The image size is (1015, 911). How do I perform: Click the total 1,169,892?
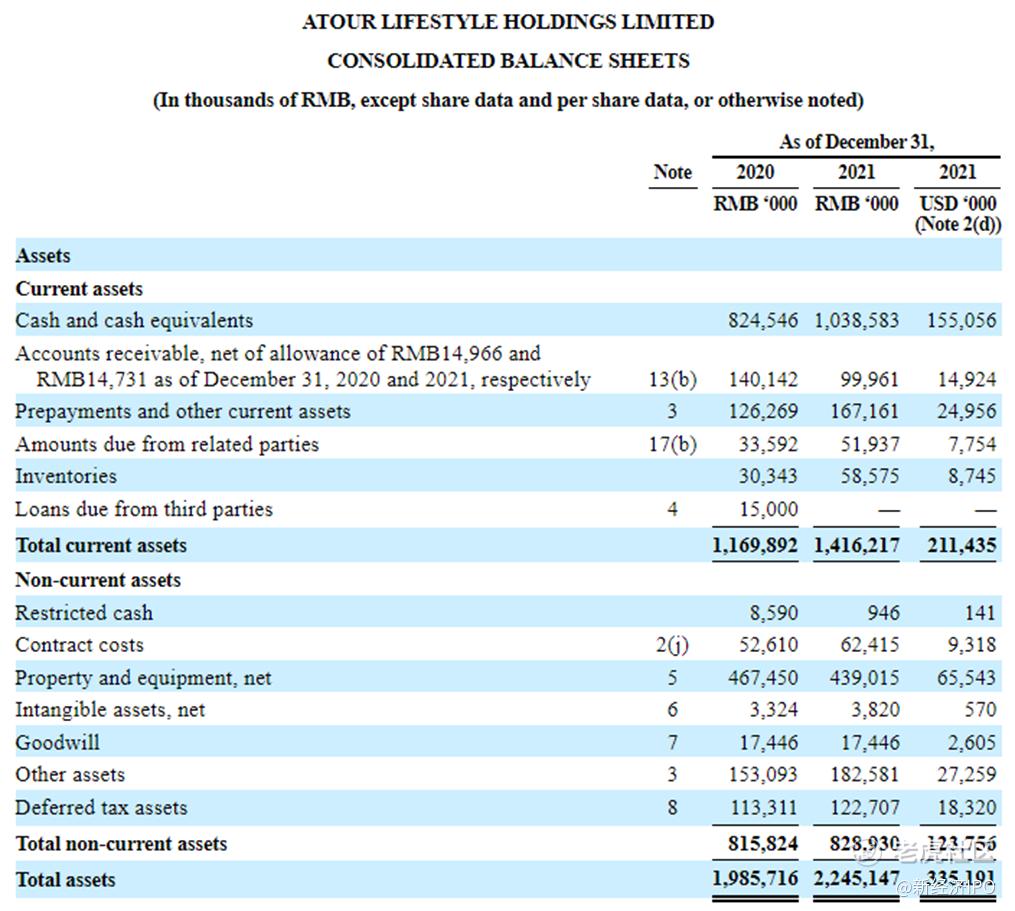point(755,546)
